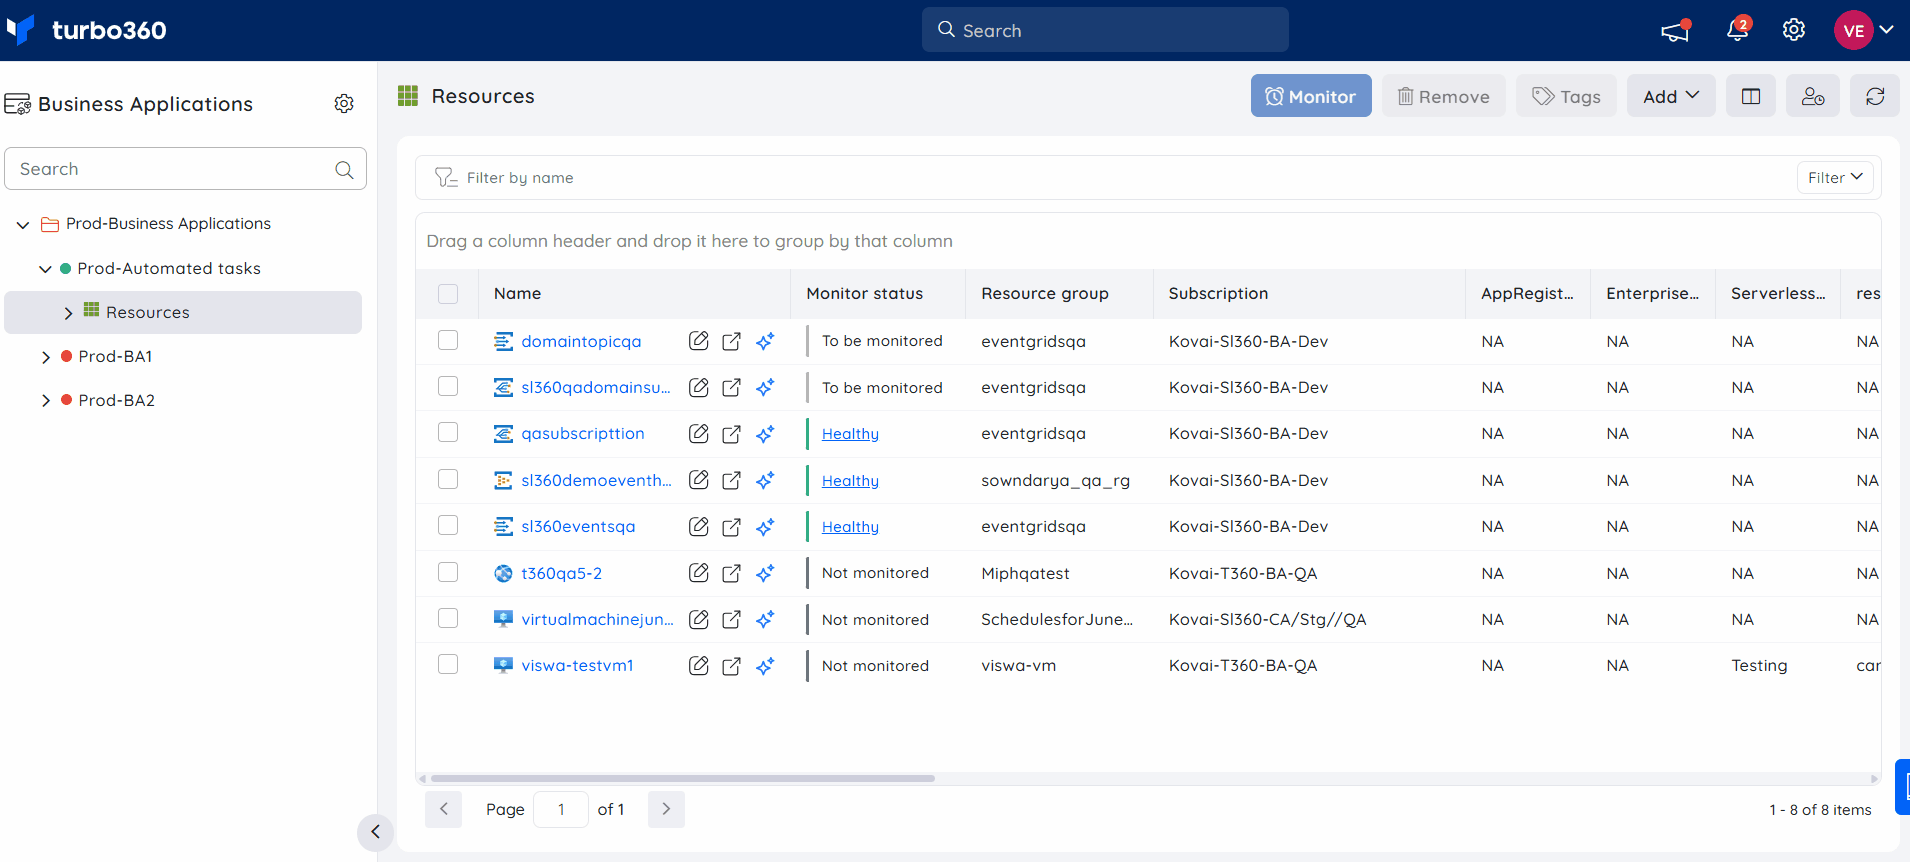This screenshot has height=862, width=1910.
Task: Sort by AppRegist column header
Action: point(1527,294)
